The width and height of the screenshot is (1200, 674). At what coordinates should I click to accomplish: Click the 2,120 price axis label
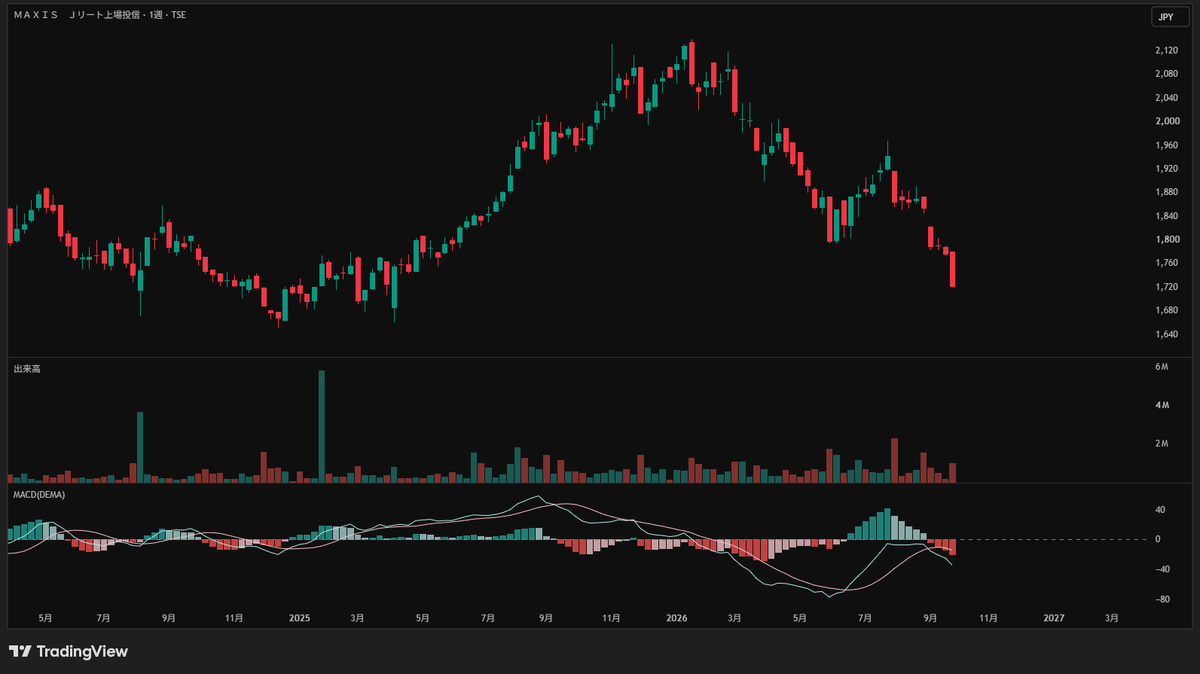pos(1165,50)
